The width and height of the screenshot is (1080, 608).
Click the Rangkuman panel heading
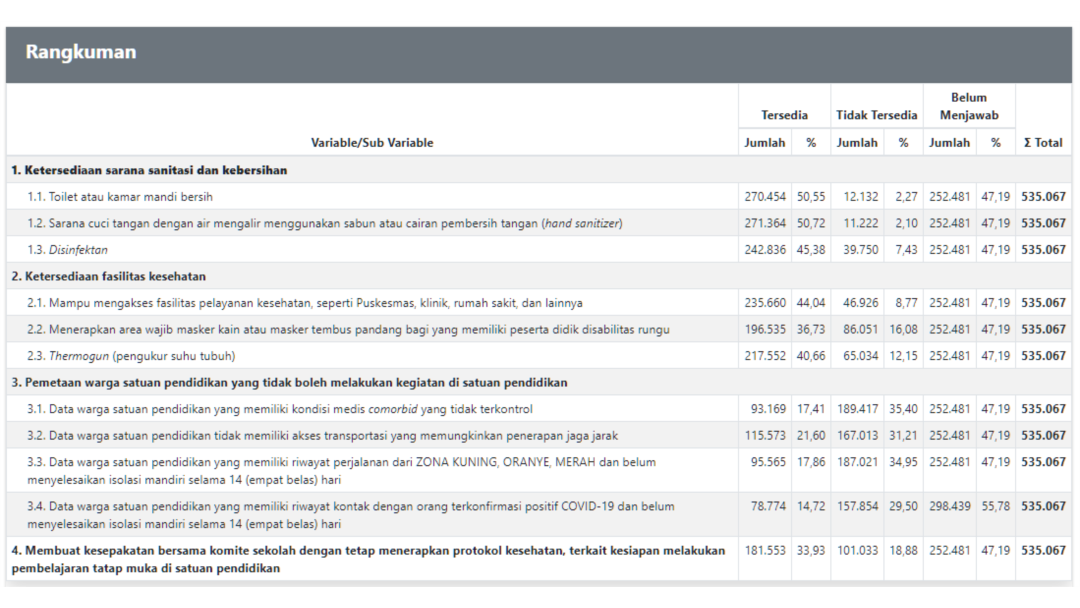(x=81, y=52)
